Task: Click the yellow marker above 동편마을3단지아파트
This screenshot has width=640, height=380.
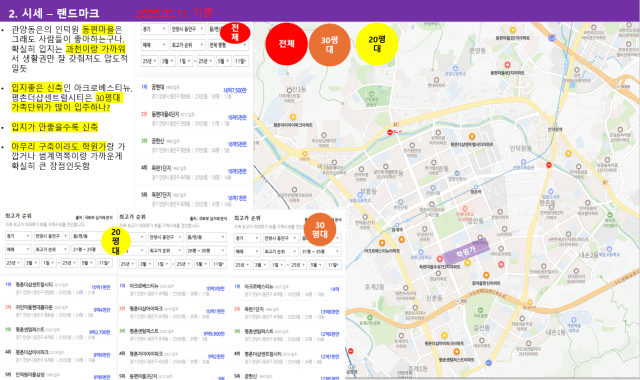Action: [x=513, y=31]
